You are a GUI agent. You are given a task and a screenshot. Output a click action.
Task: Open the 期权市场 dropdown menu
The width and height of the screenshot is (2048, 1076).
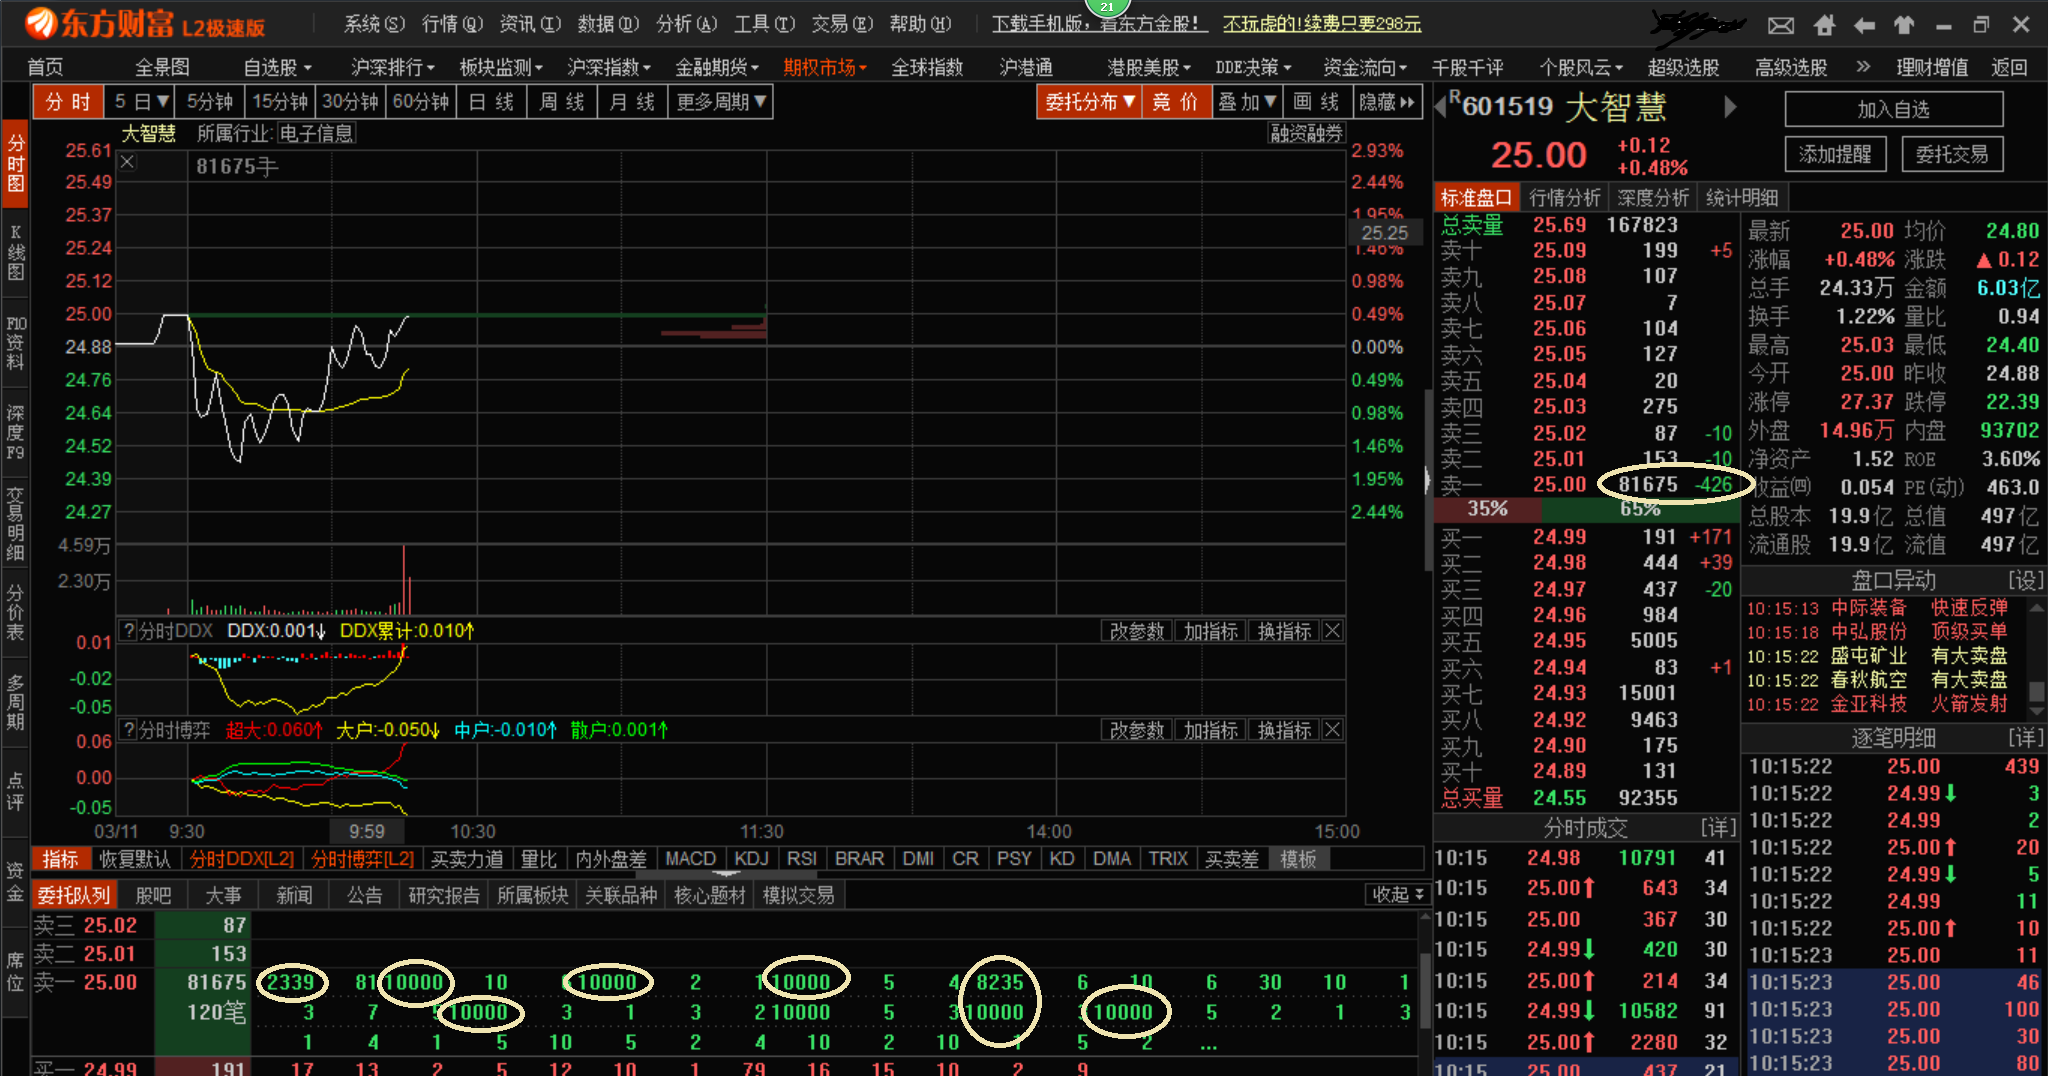coord(825,67)
